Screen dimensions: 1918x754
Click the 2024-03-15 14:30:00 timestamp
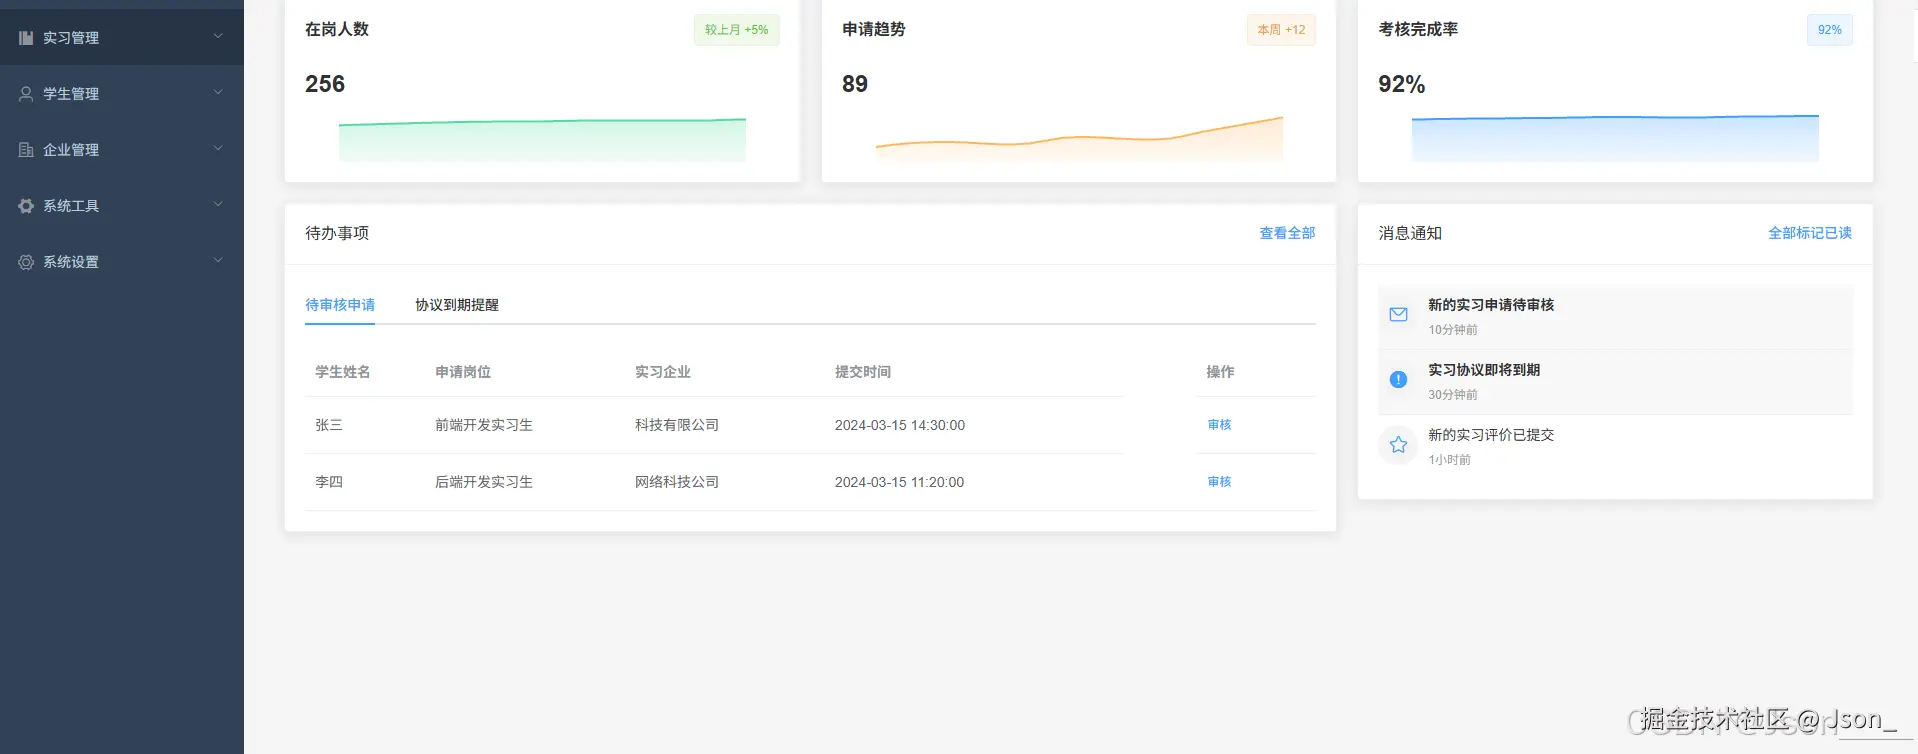(900, 425)
